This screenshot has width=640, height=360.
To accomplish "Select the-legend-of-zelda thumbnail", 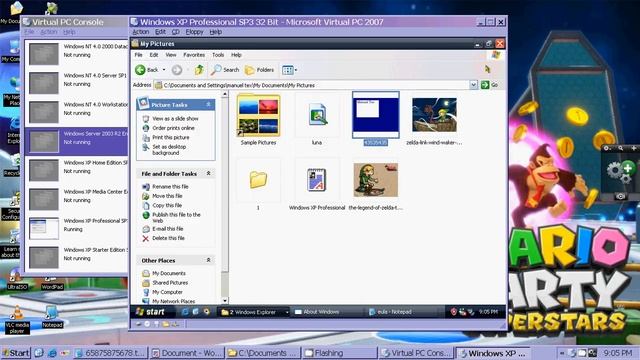I will 376,180.
